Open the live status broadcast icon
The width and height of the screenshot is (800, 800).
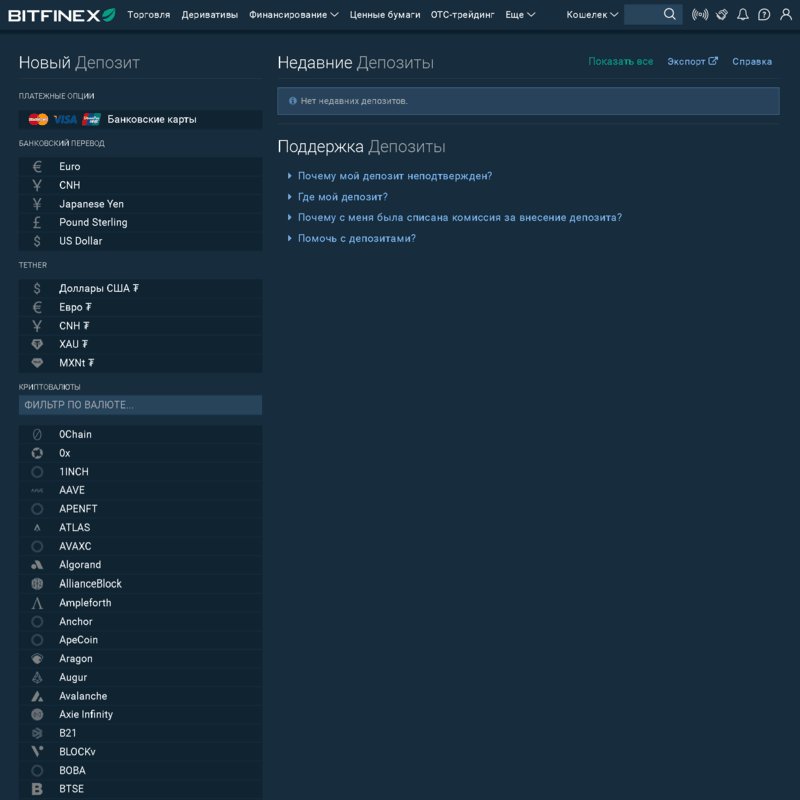(700, 15)
